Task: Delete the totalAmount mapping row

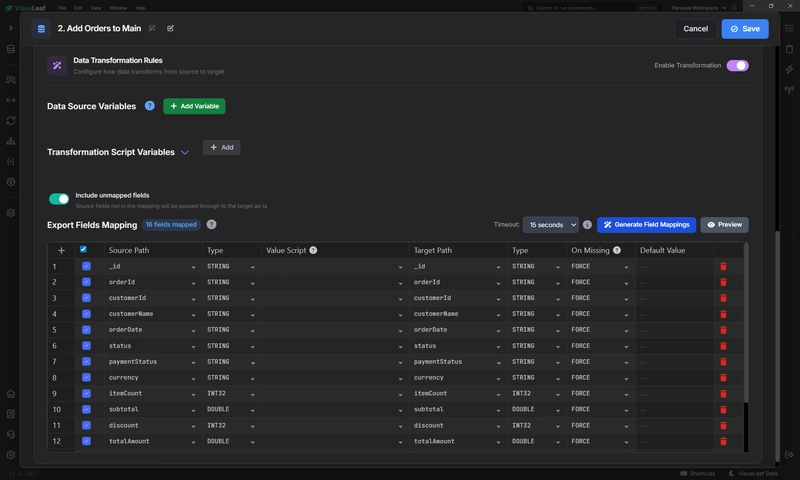Action: click(x=723, y=441)
